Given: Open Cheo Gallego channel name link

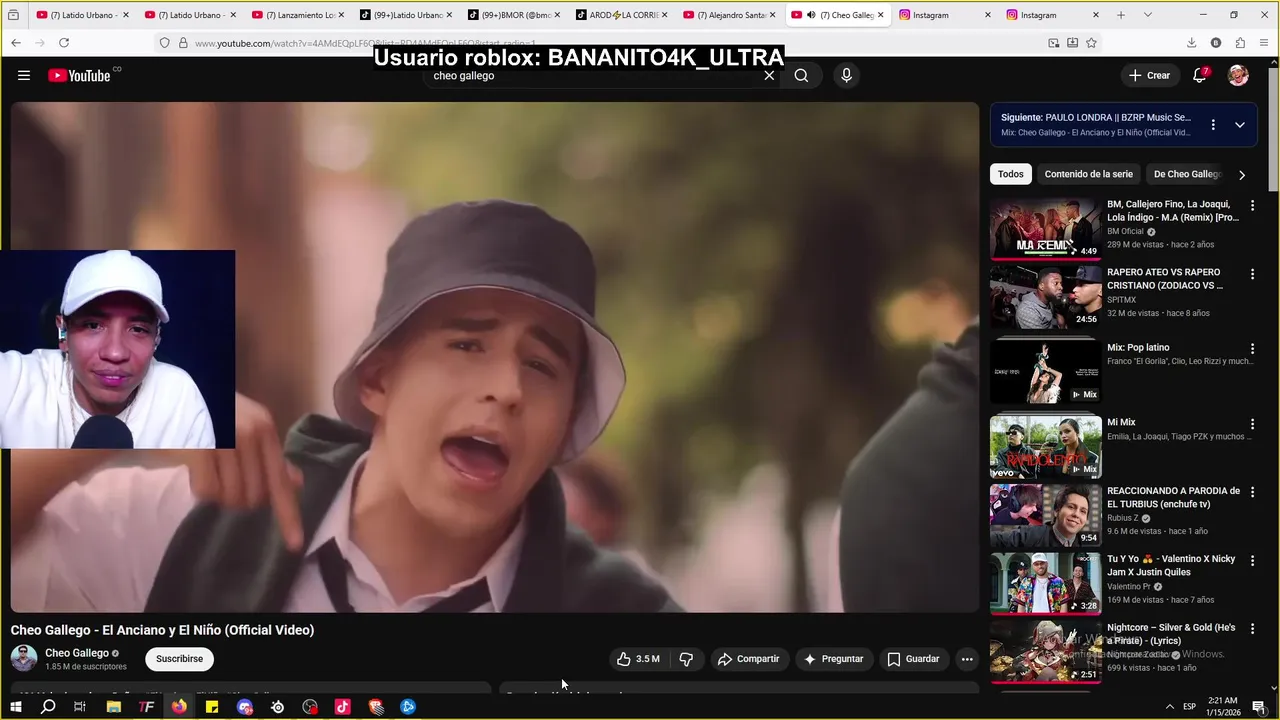Looking at the screenshot, I should pos(77,653).
